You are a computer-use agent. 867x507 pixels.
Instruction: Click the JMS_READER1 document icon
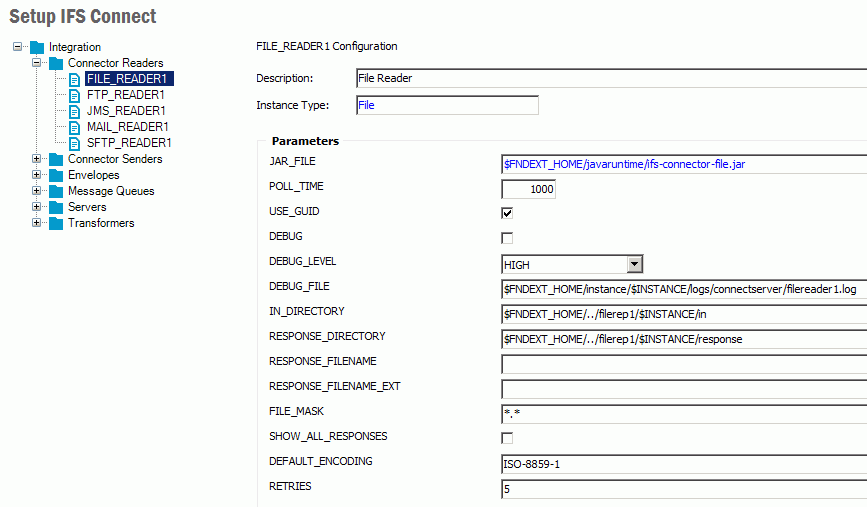click(x=75, y=111)
